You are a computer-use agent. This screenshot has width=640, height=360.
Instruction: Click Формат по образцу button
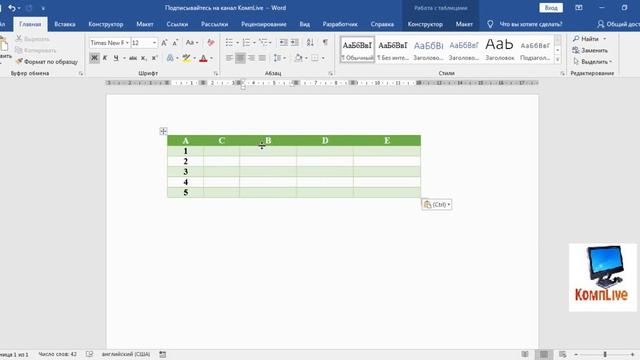point(47,62)
